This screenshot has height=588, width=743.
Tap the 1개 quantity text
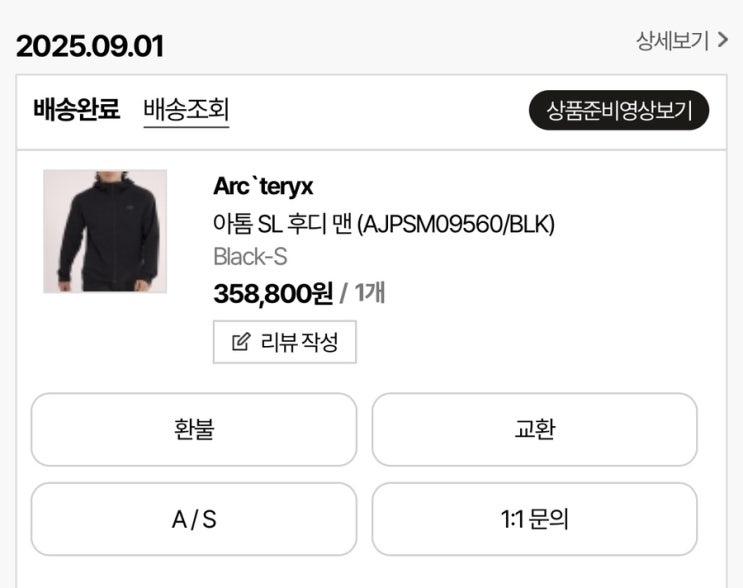369,293
